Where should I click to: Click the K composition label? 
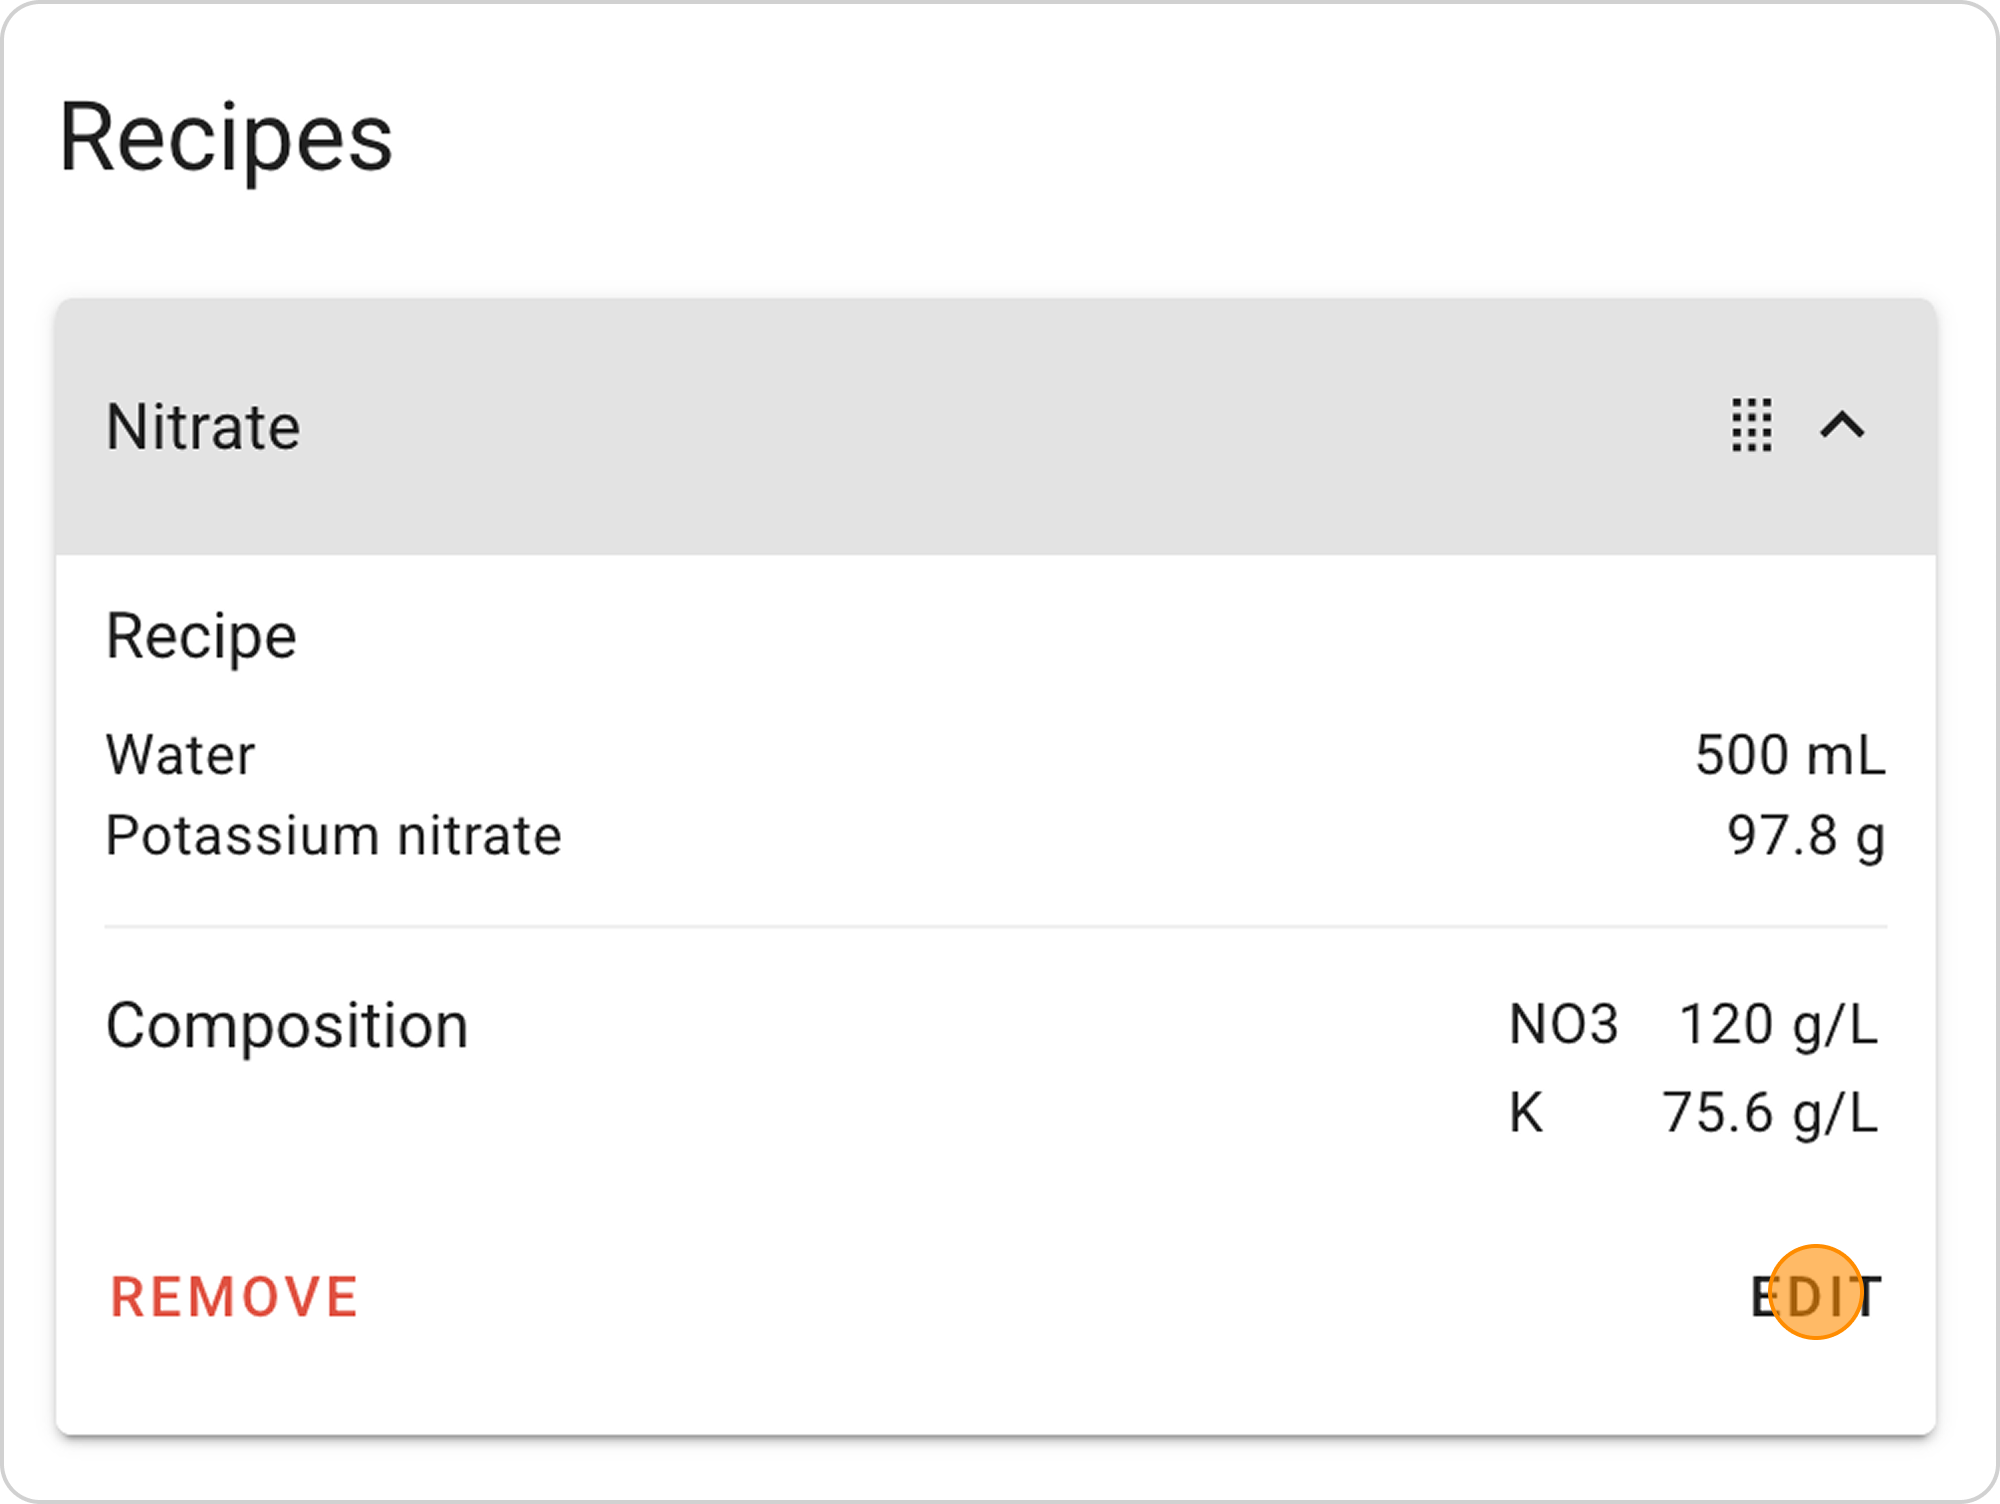click(x=1526, y=1113)
